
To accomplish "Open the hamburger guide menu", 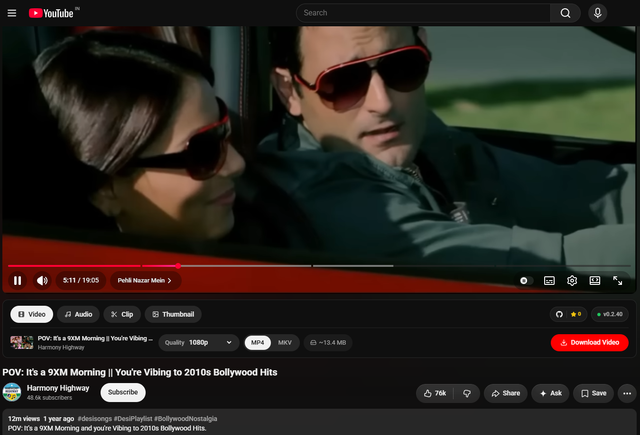I will click(x=12, y=13).
